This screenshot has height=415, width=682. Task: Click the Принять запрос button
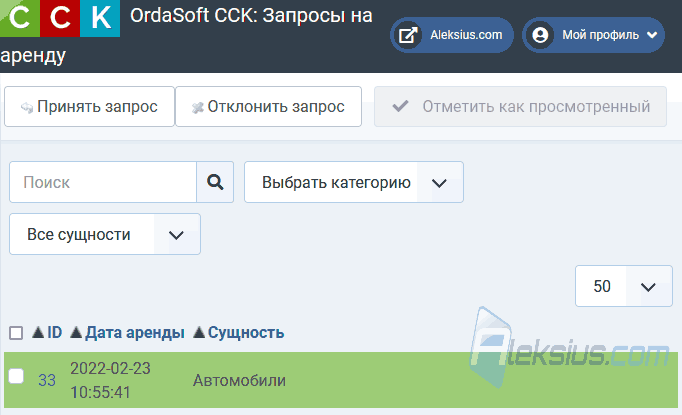pyautogui.click(x=90, y=107)
